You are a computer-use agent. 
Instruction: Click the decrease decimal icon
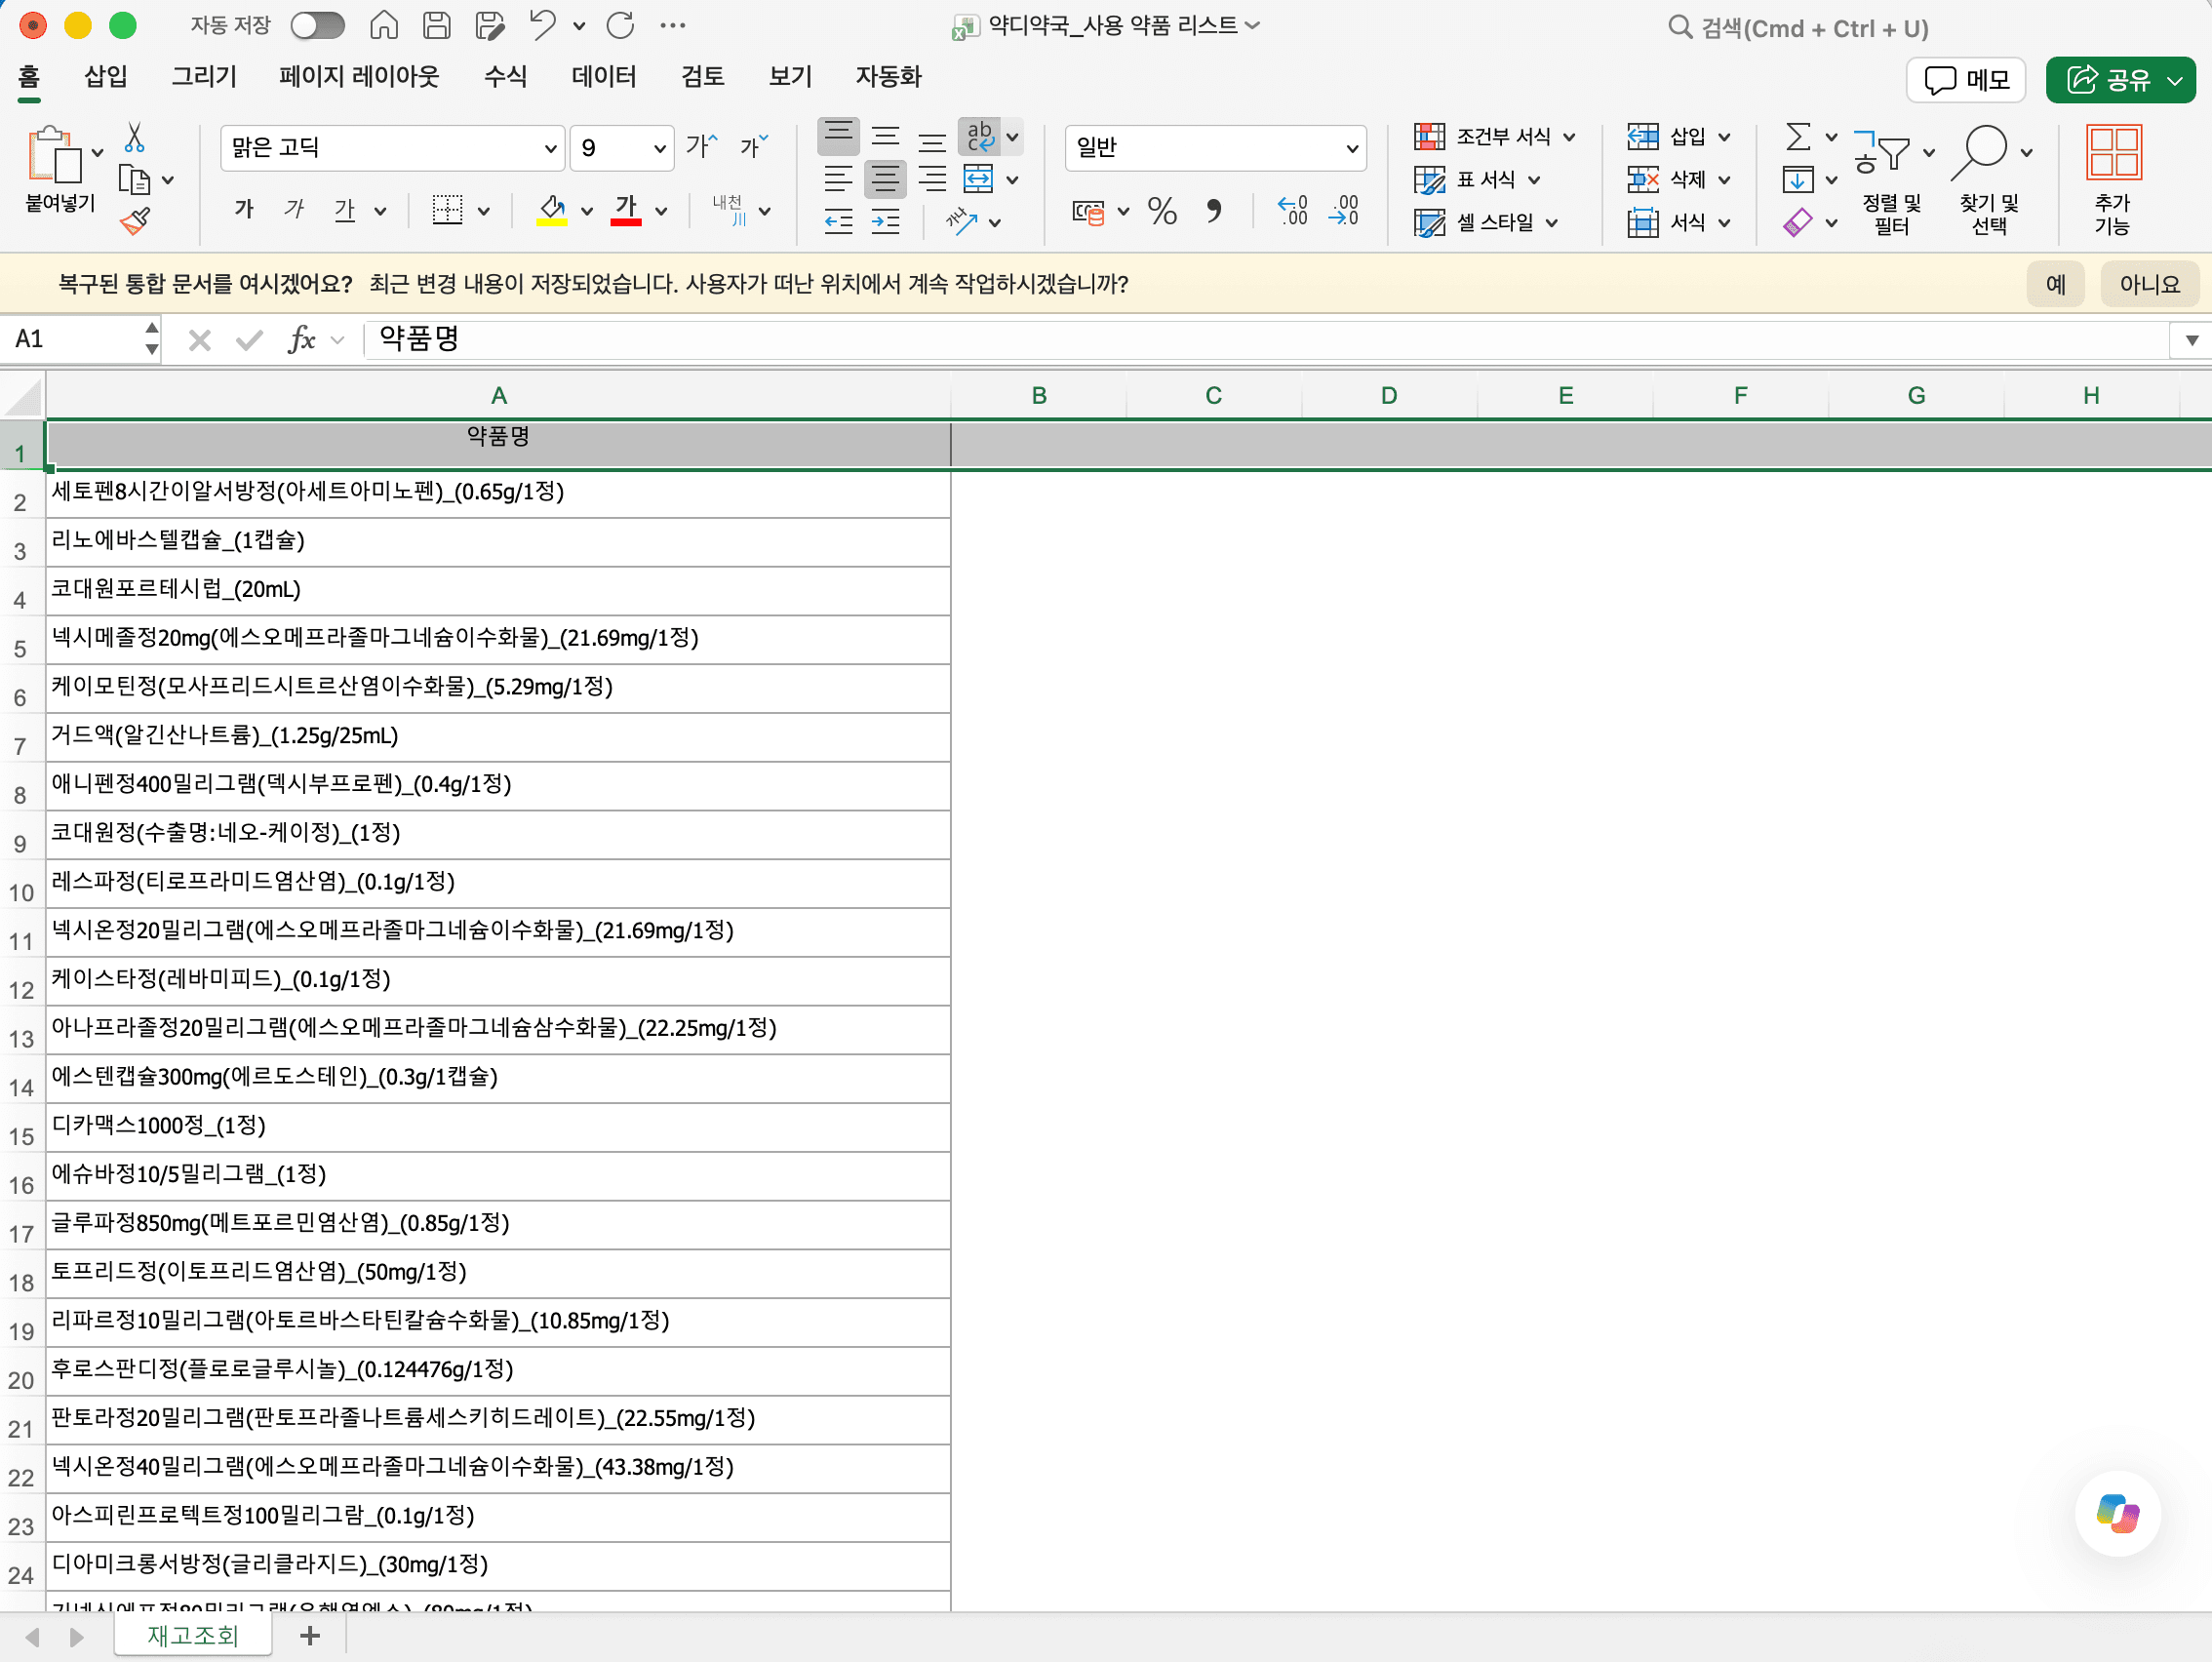coord(1344,210)
